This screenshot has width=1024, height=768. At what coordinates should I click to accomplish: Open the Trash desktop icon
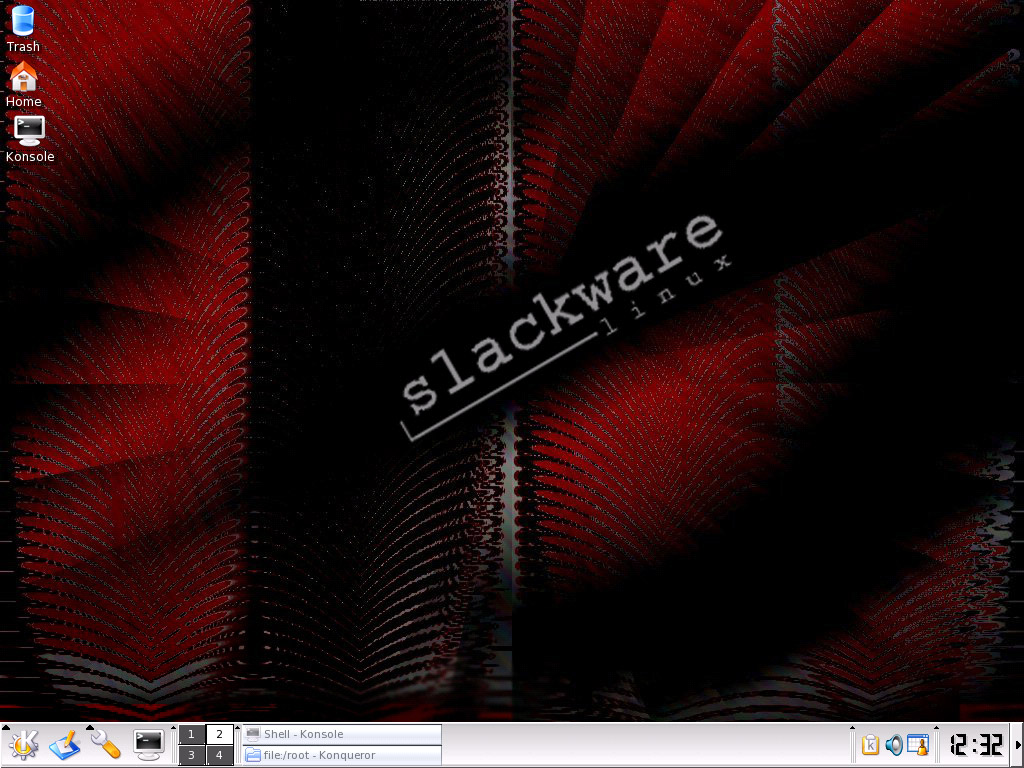coord(23,29)
